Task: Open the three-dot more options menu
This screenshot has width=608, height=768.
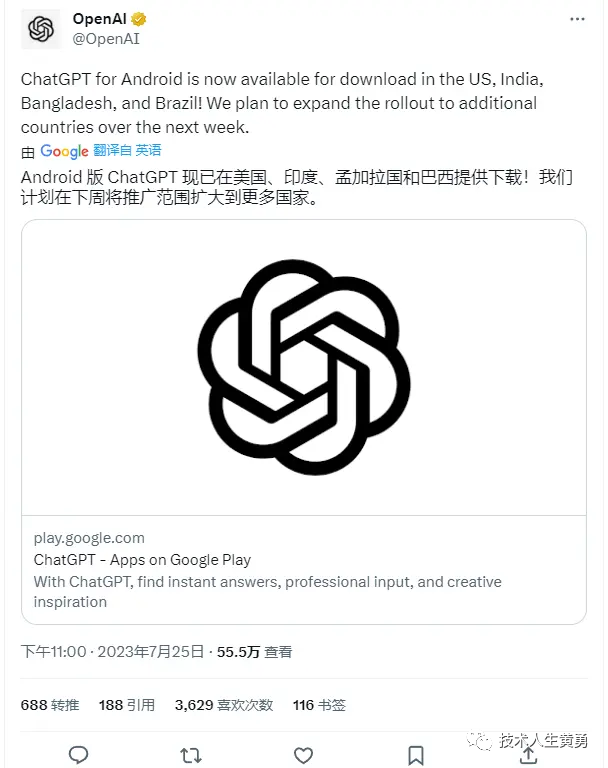Action: point(578,19)
